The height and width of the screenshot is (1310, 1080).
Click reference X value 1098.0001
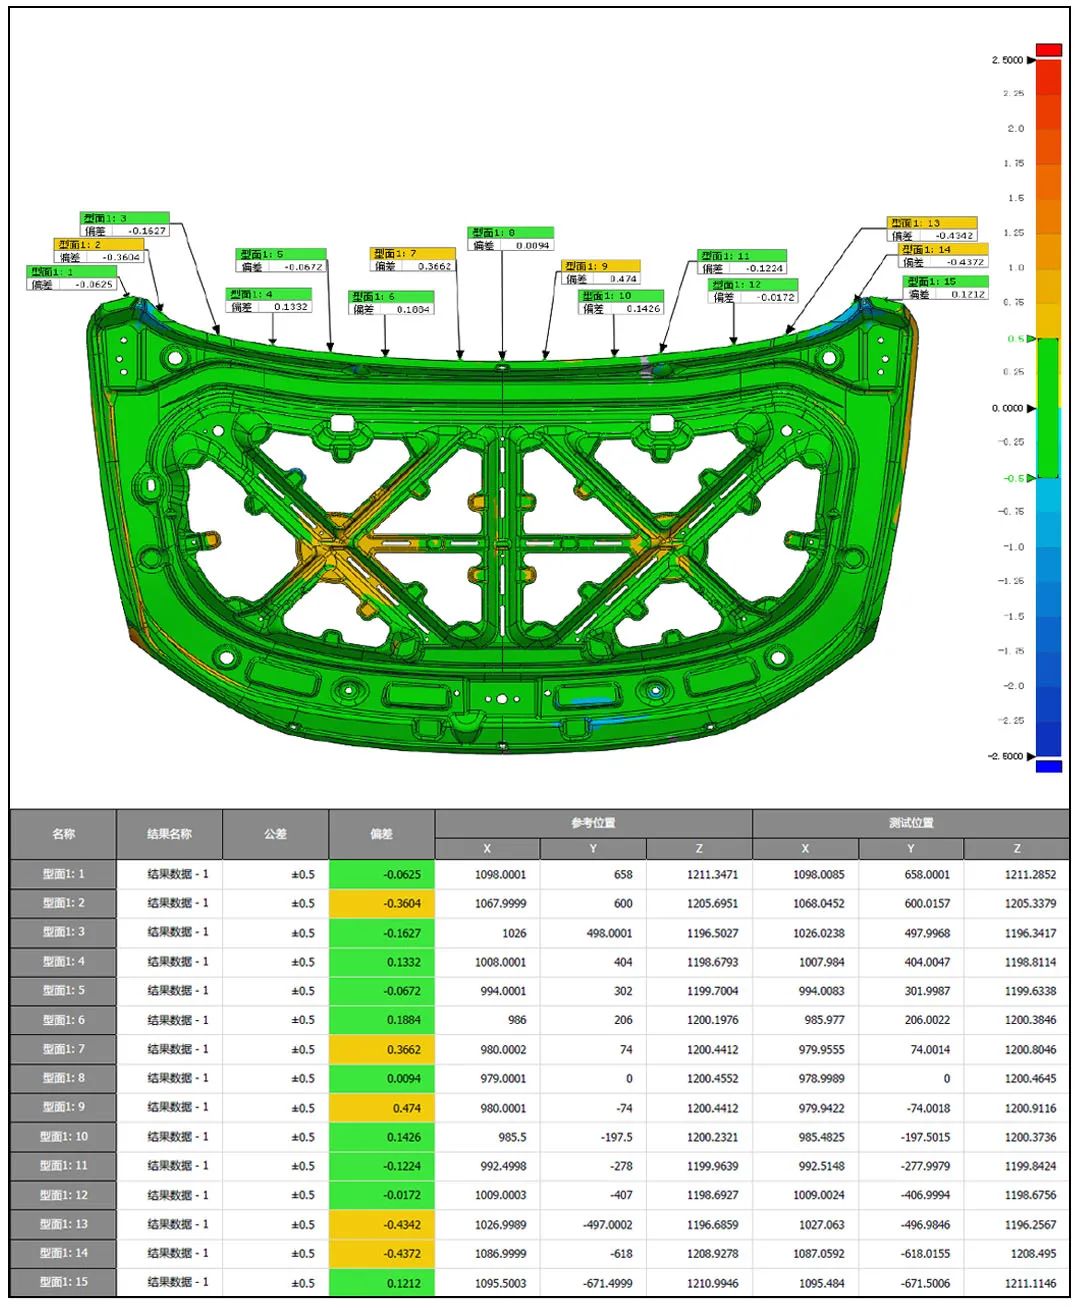tap(500, 874)
